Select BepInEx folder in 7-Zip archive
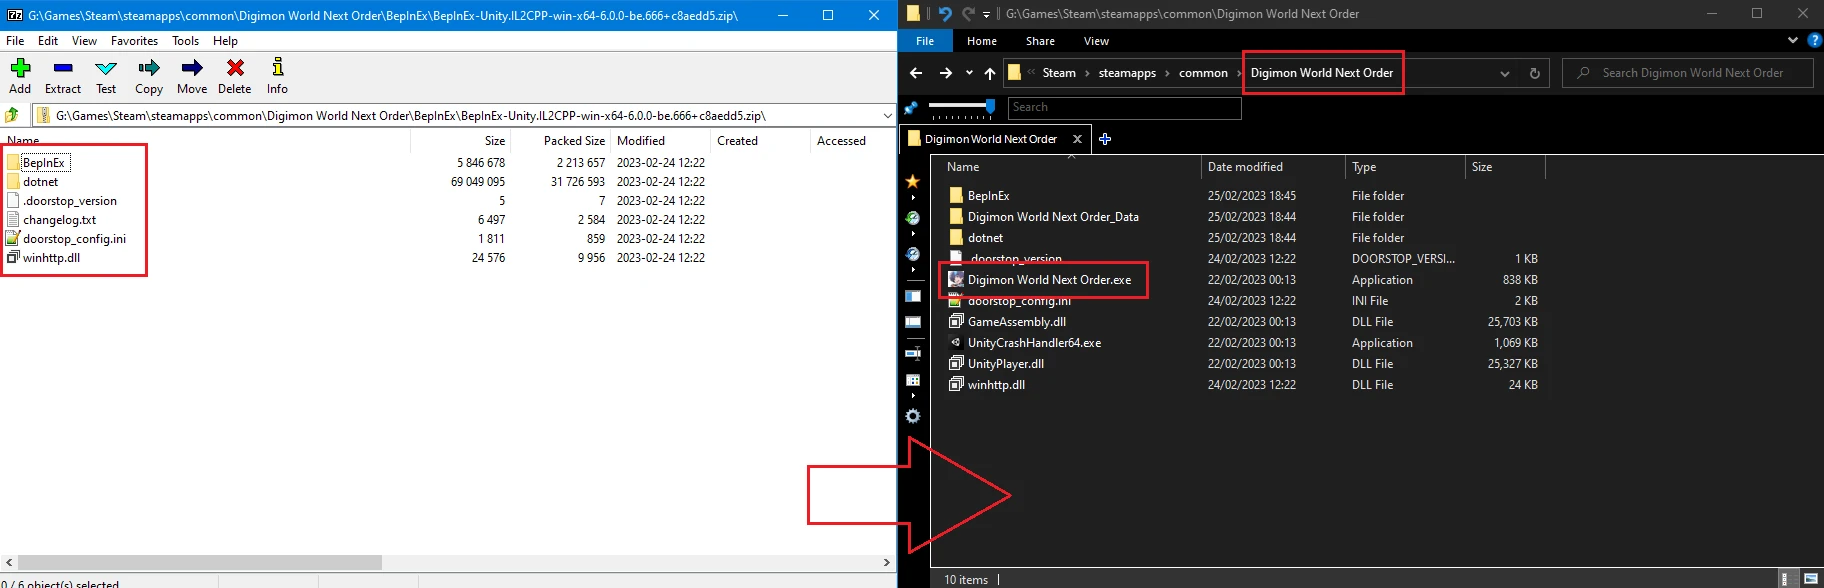 [36, 163]
